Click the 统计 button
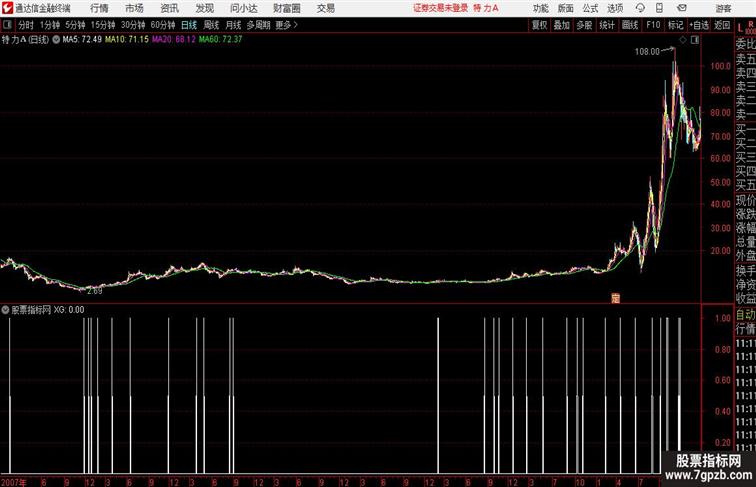 (607, 25)
